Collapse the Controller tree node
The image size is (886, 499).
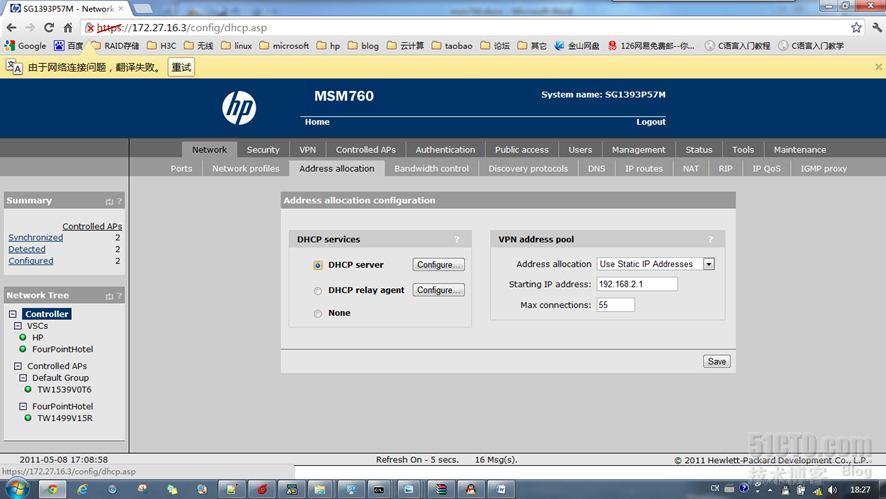[13, 314]
